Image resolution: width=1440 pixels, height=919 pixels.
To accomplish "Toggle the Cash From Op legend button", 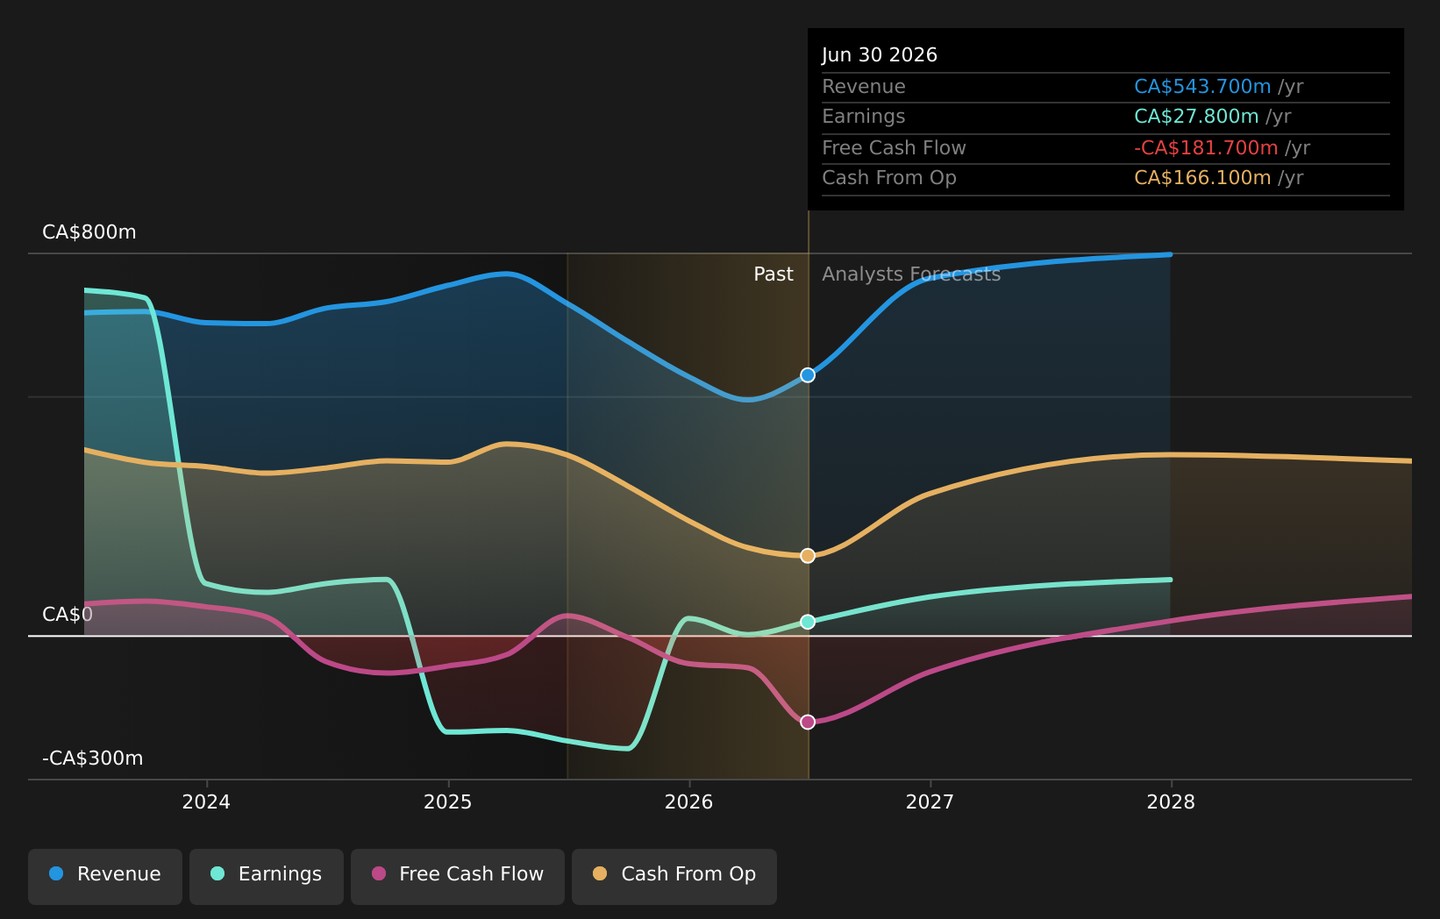I will coord(674,876).
